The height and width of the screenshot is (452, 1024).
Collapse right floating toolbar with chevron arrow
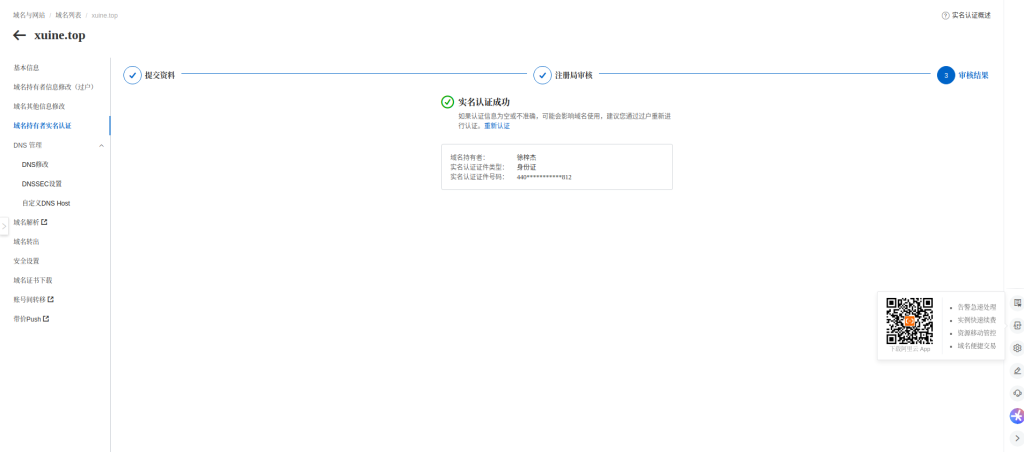[1017, 438]
